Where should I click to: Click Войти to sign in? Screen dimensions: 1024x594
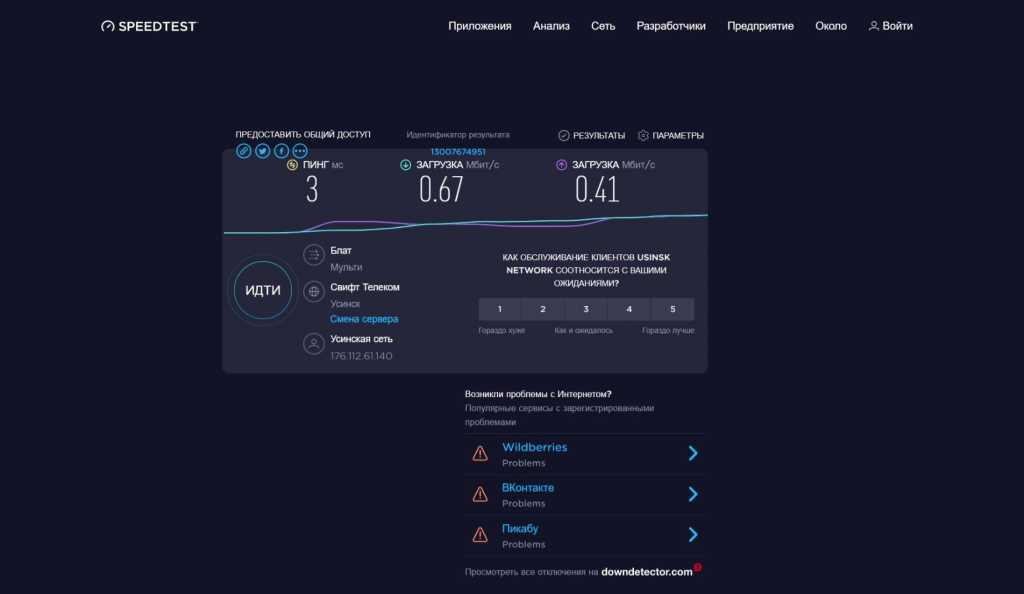tap(890, 26)
